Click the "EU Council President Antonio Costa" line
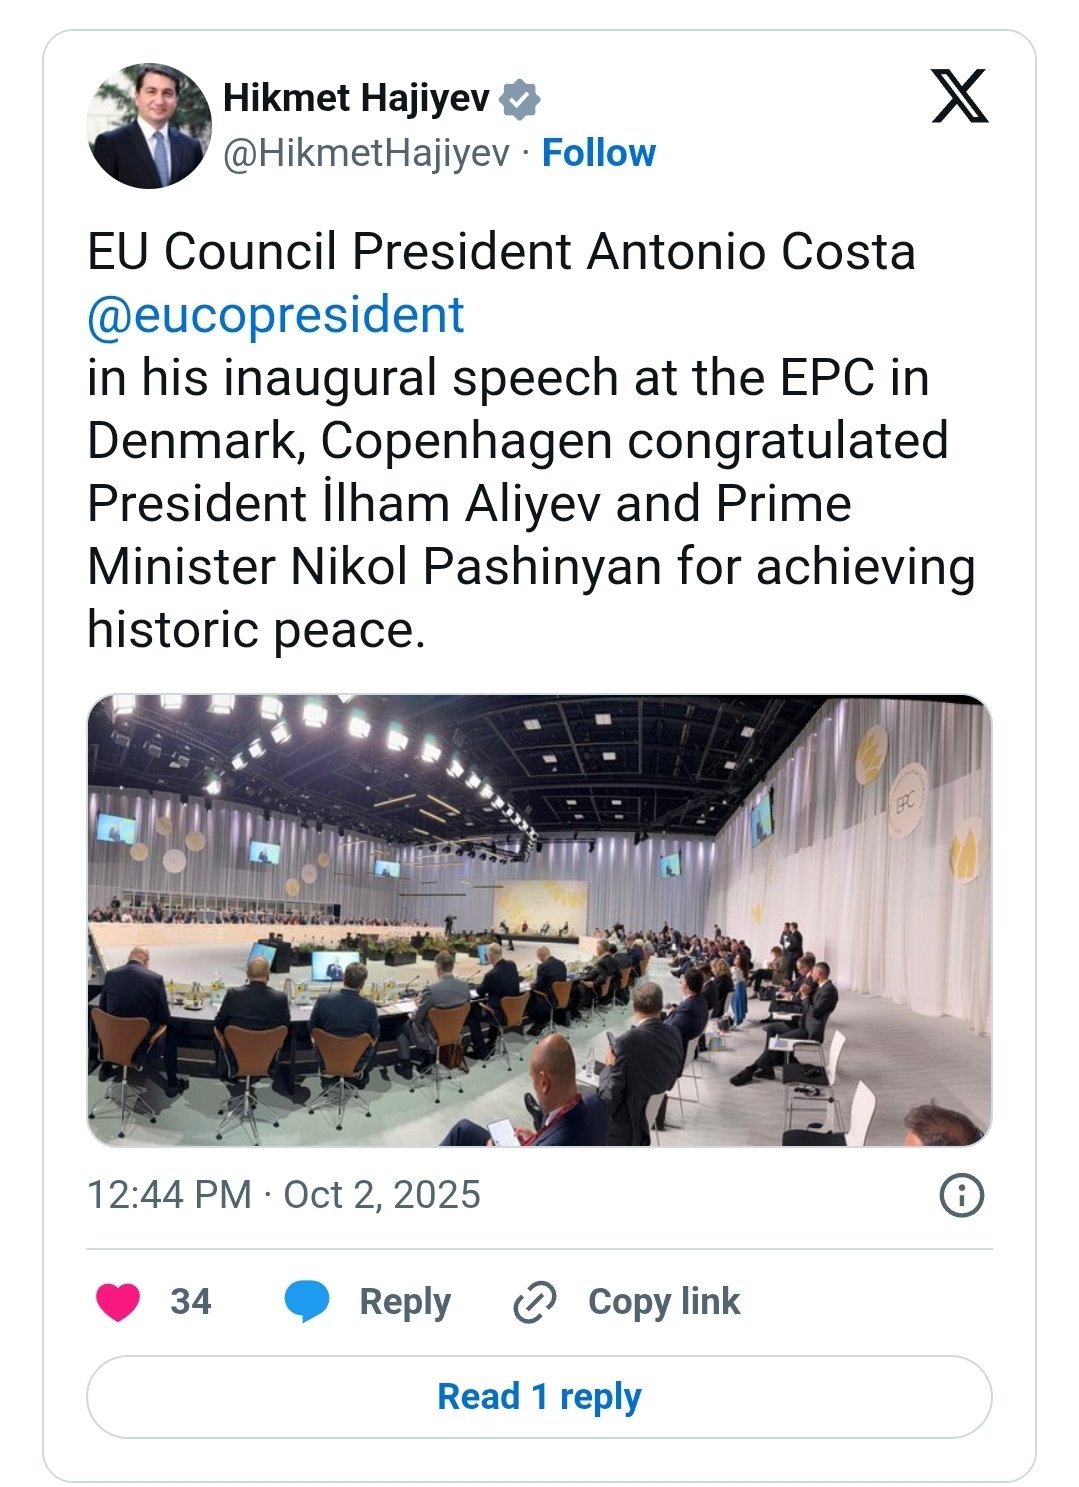 point(501,252)
